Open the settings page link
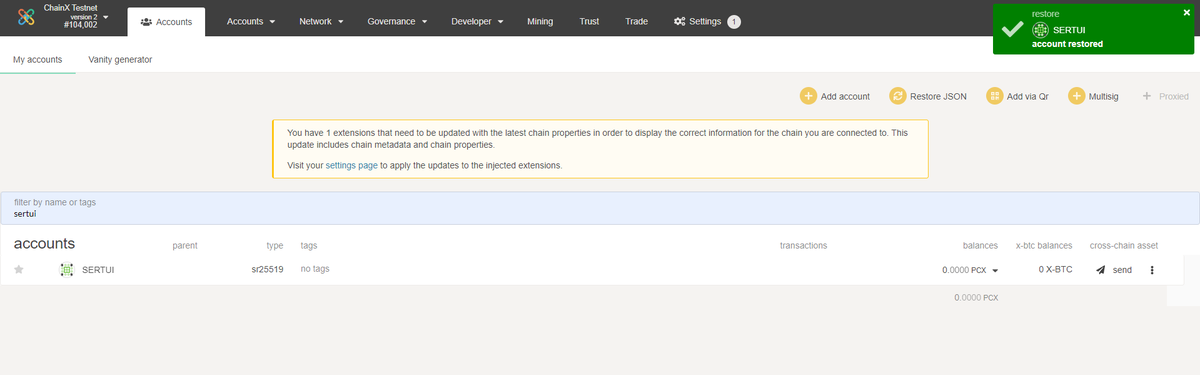Image resolution: width=1200 pixels, height=375 pixels. pyautogui.click(x=351, y=165)
